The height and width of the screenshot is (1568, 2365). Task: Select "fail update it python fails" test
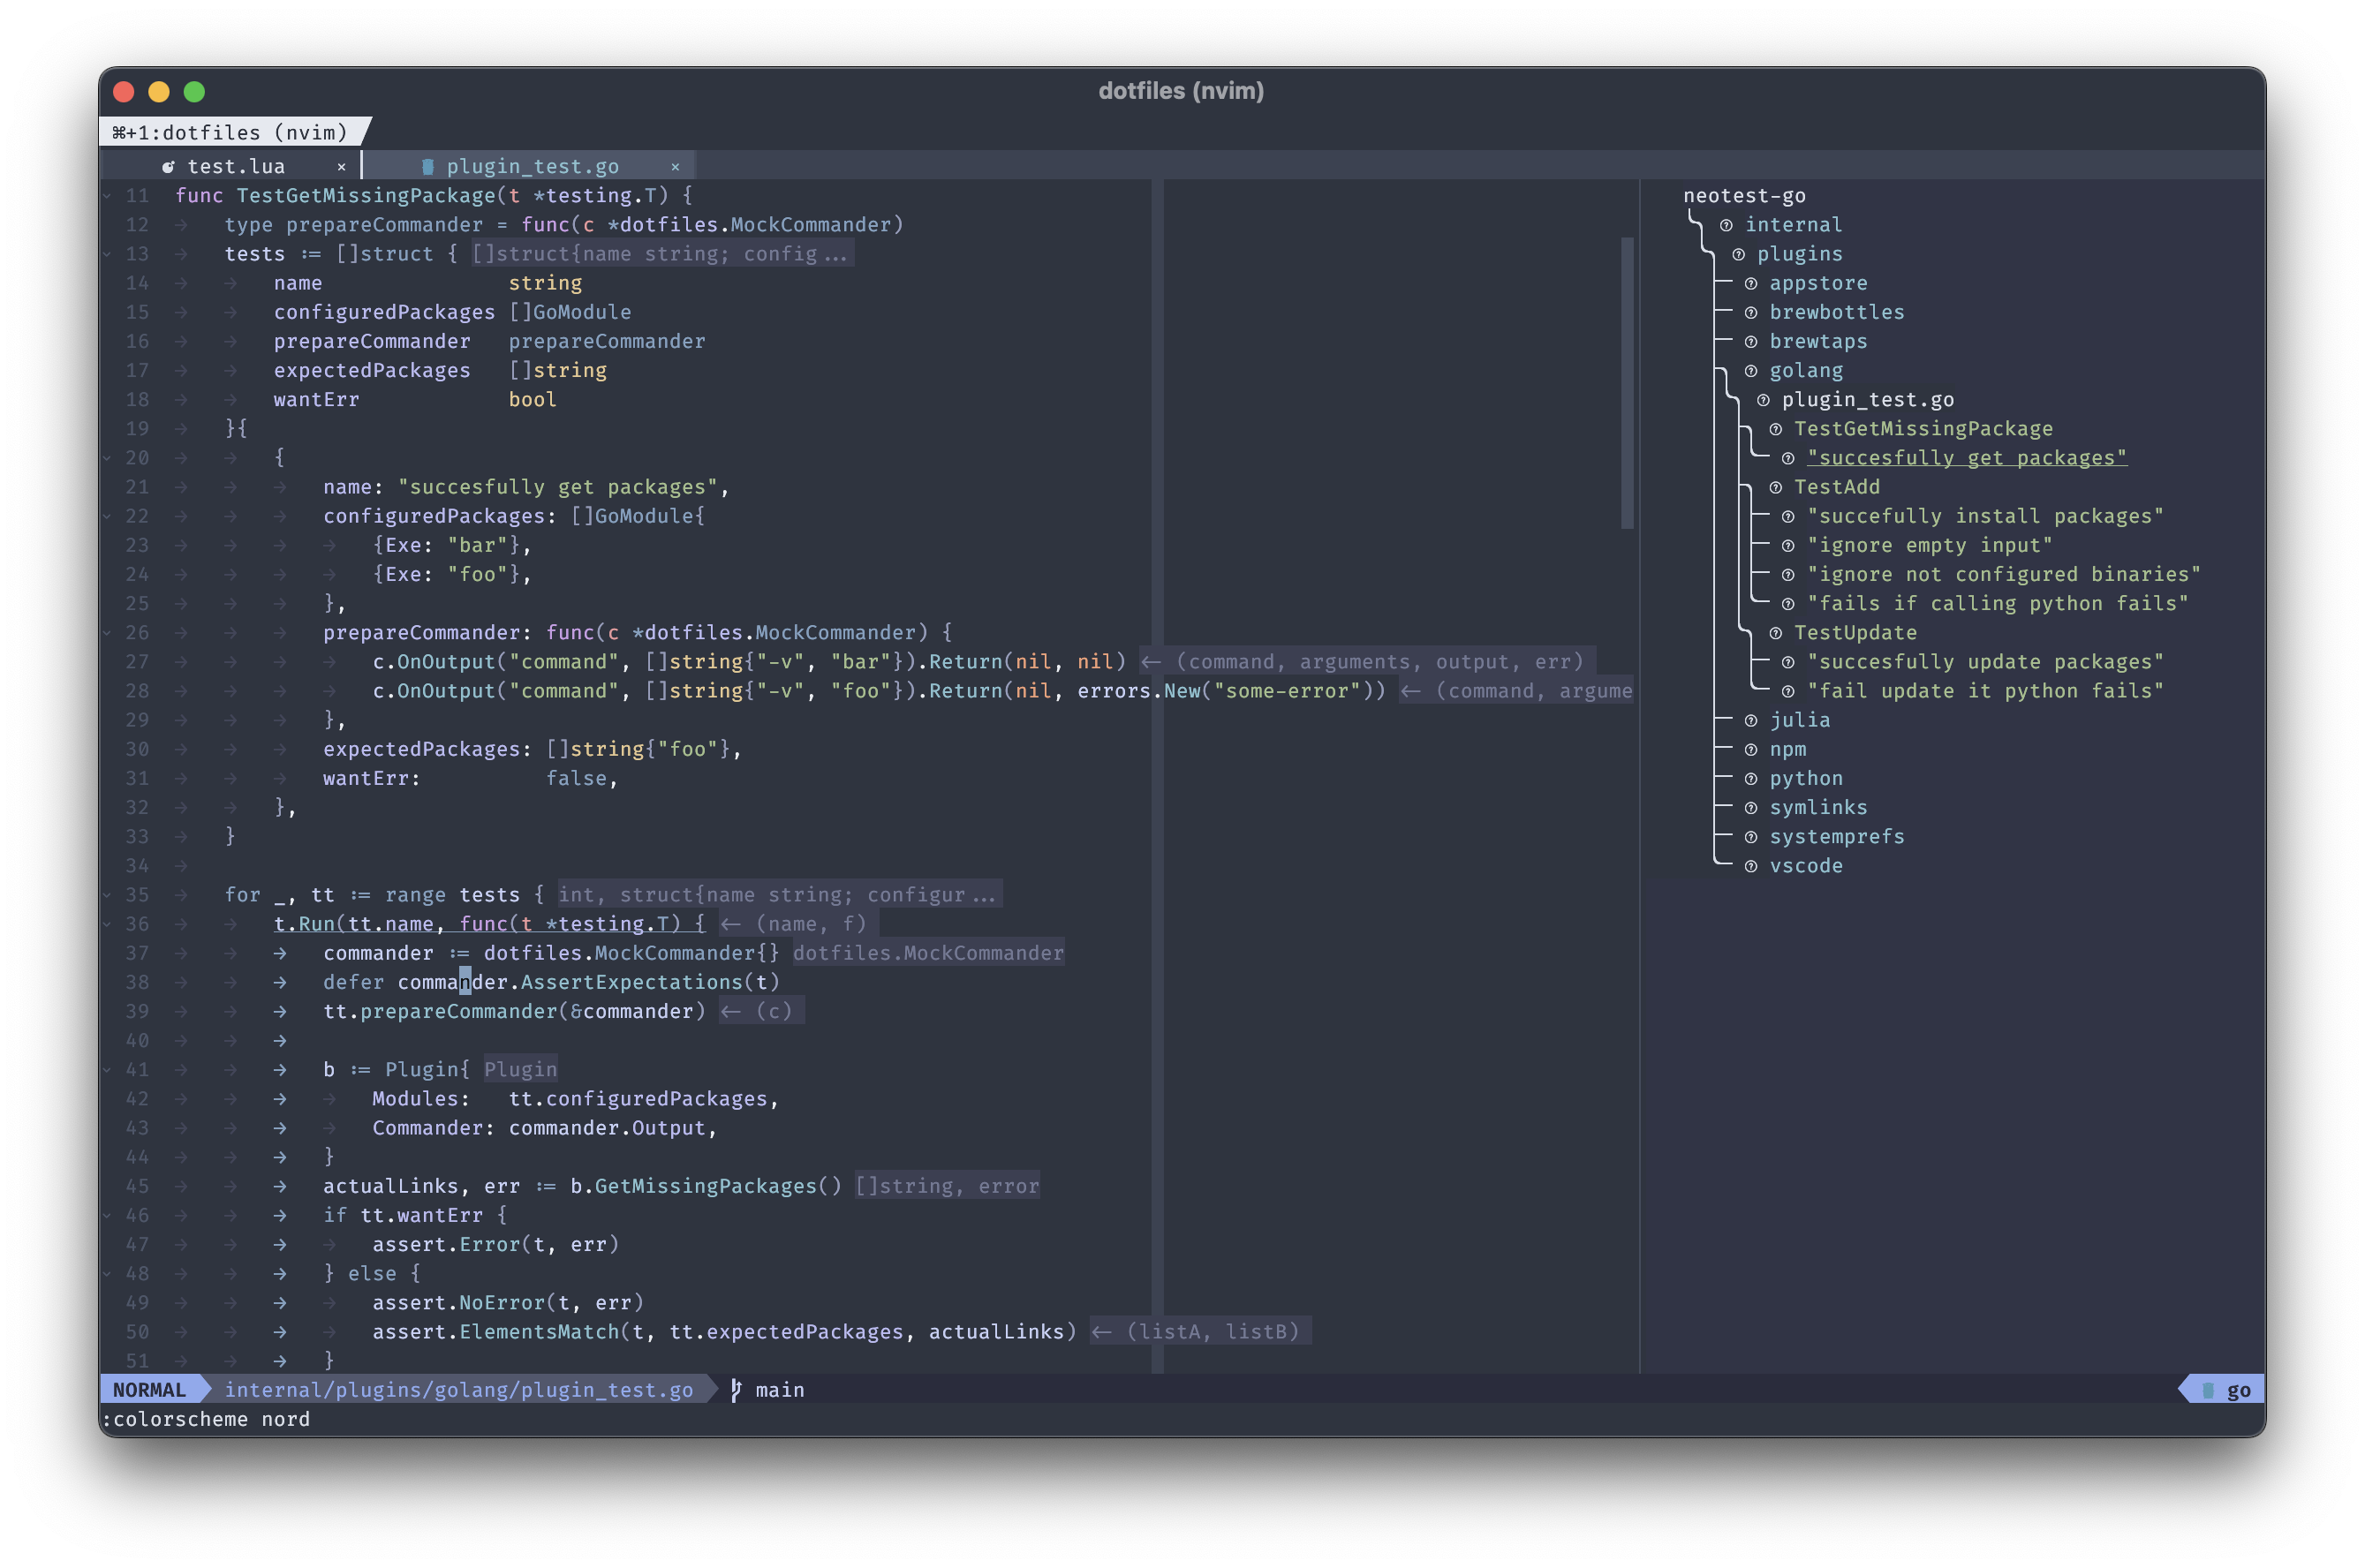coord(1985,691)
